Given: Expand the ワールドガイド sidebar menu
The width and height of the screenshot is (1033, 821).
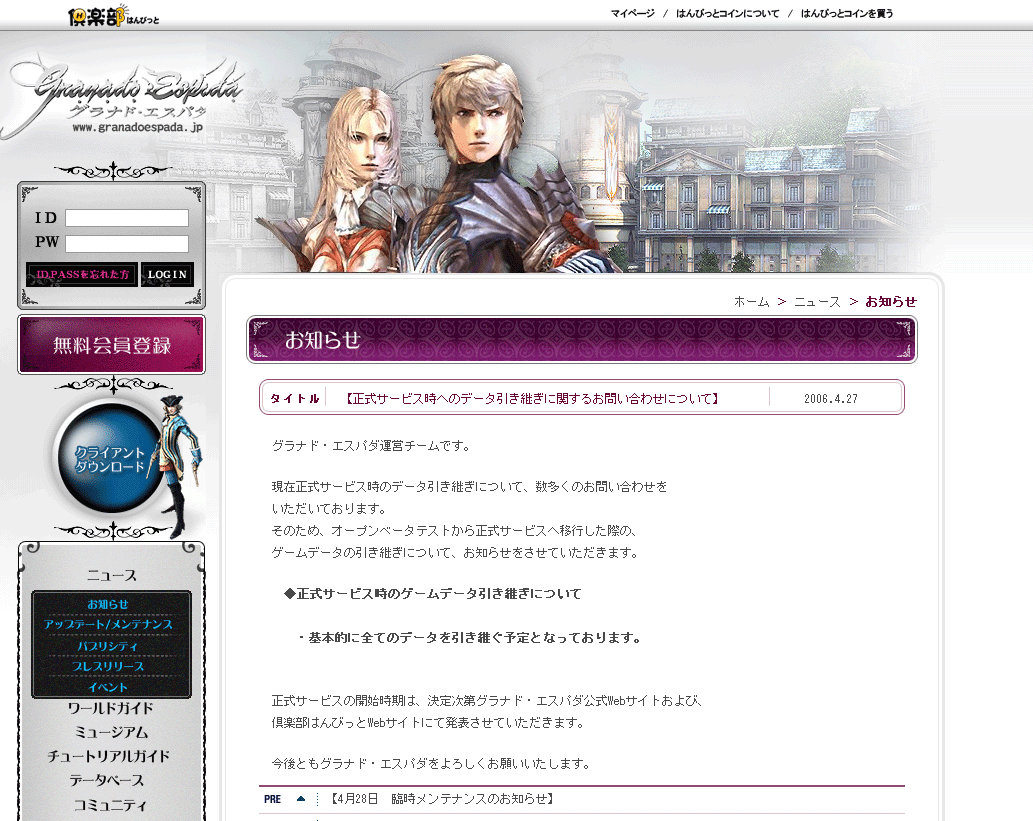Looking at the screenshot, I should tap(110, 709).
